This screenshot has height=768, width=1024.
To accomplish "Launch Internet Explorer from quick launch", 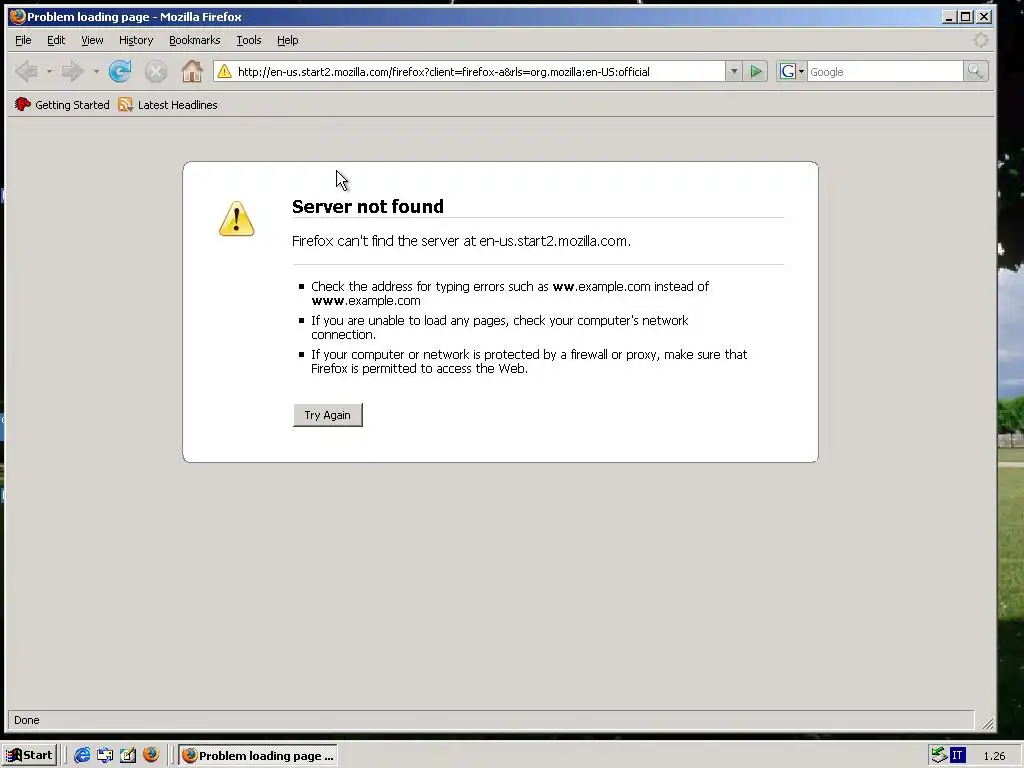I will coord(82,755).
